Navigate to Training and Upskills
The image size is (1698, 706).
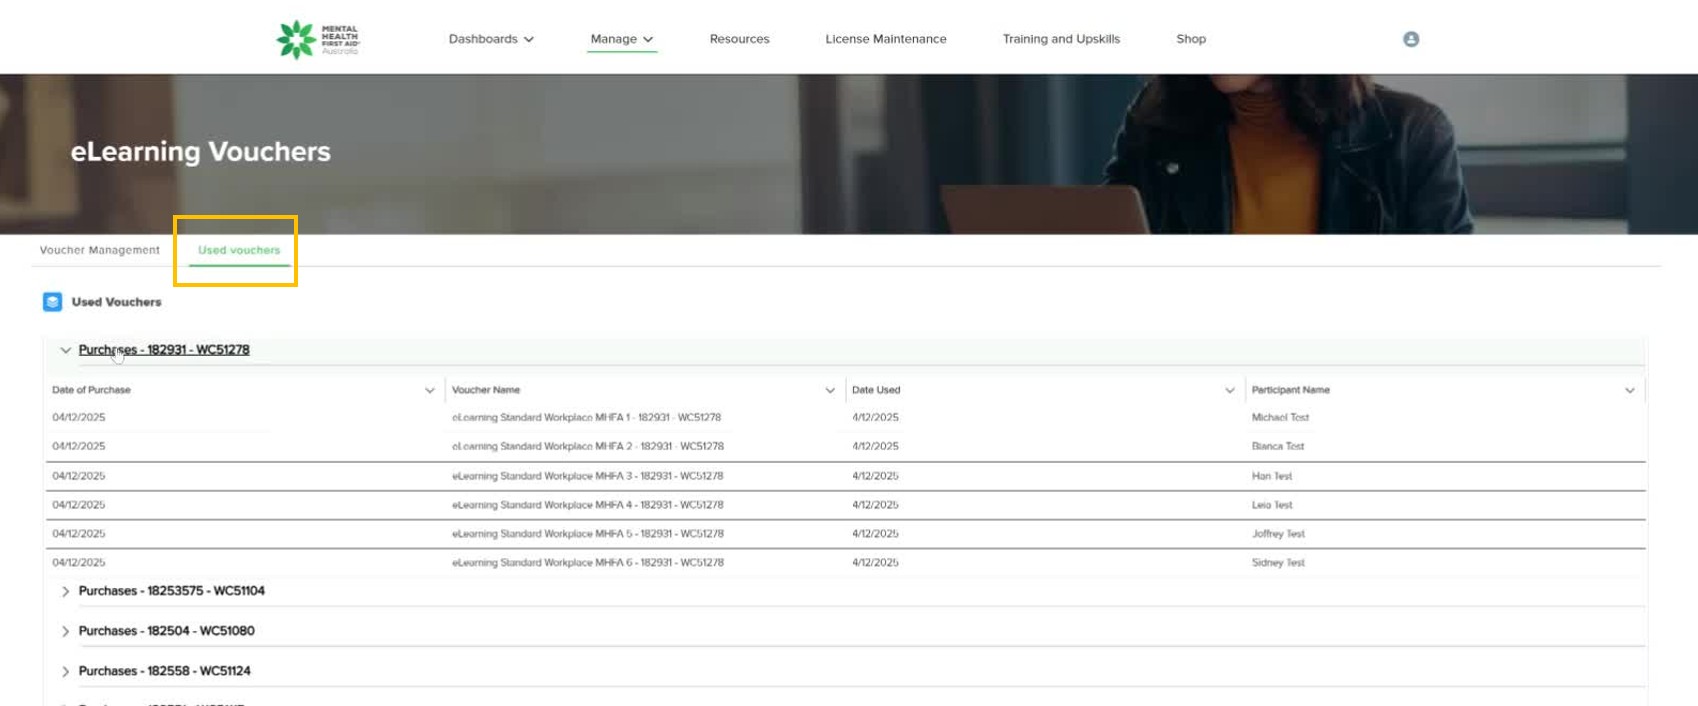1061,39
